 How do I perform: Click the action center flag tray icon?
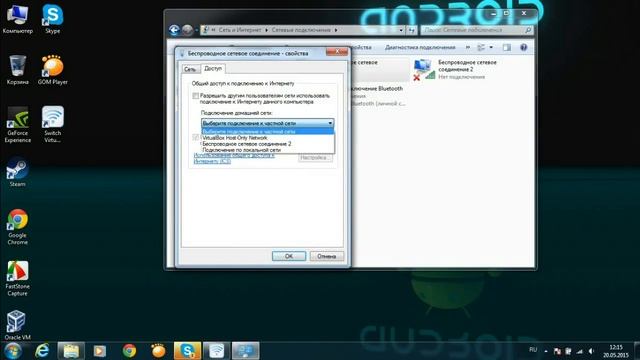(557, 351)
